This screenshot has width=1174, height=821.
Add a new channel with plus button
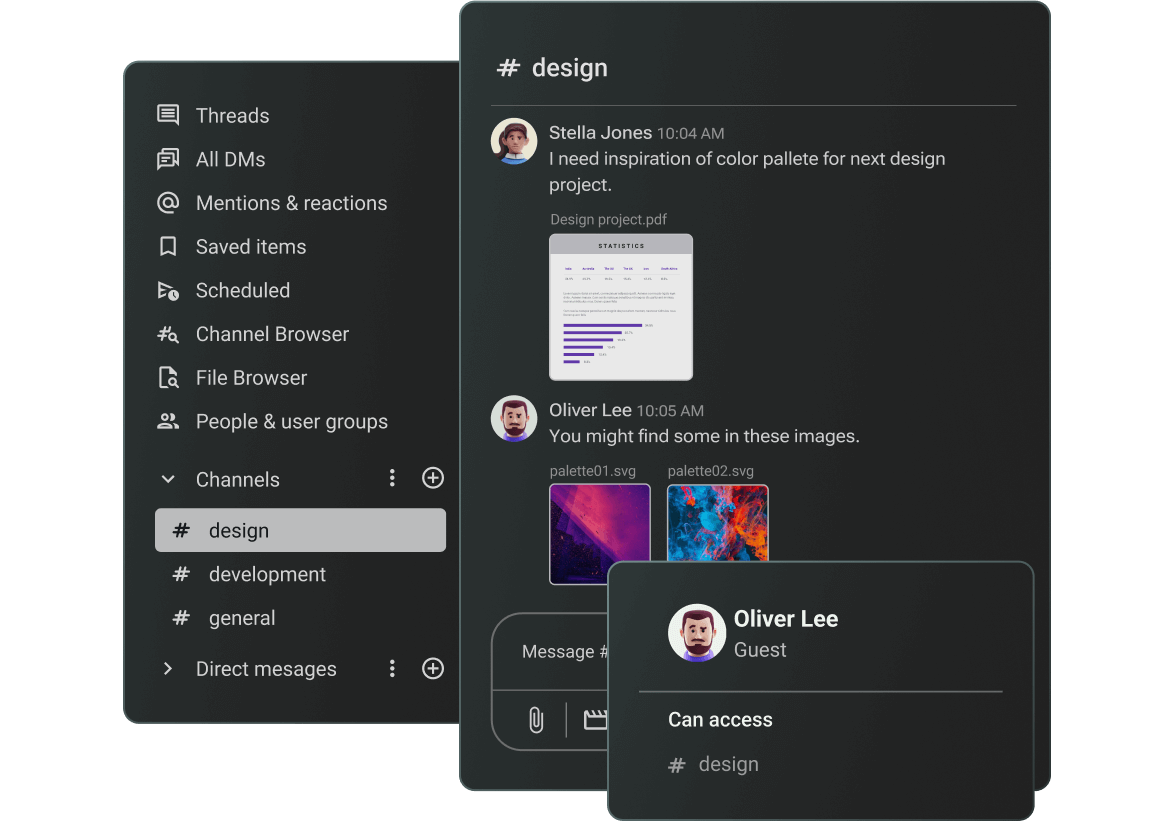point(433,478)
